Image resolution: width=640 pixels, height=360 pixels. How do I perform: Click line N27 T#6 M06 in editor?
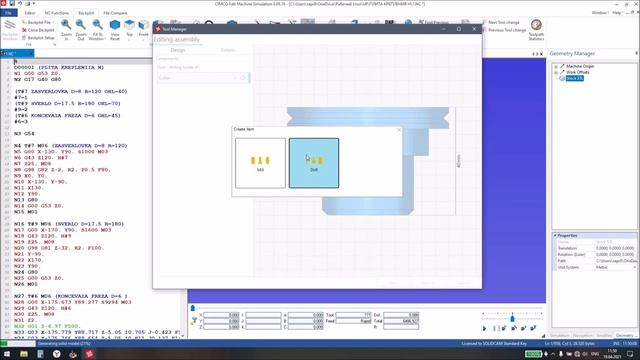tap(71, 296)
